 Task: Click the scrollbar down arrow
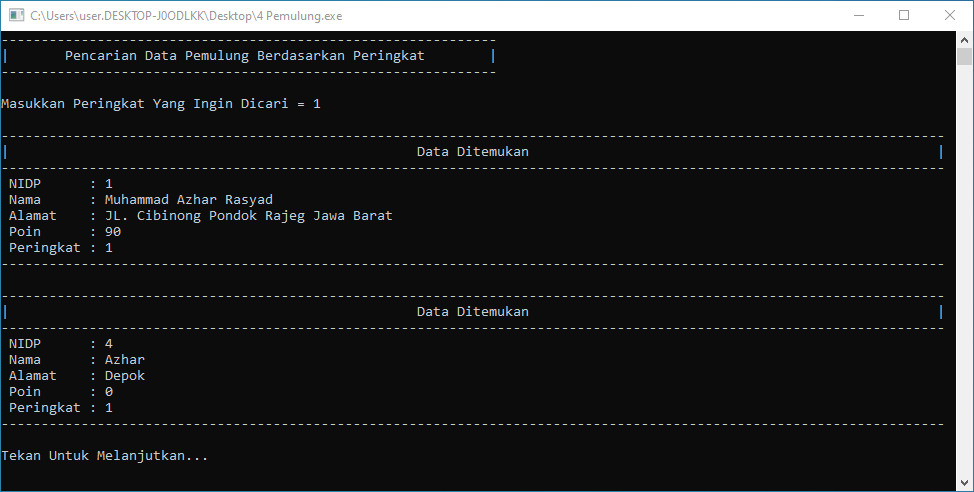tap(964, 482)
